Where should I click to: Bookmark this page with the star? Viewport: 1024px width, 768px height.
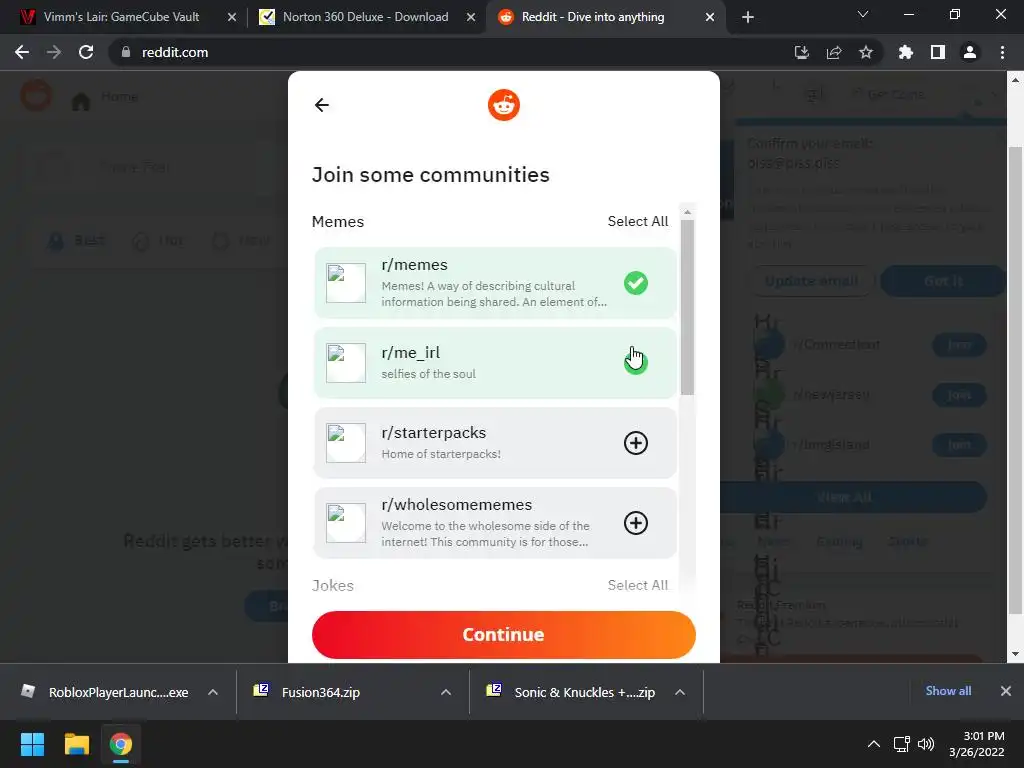tap(866, 52)
